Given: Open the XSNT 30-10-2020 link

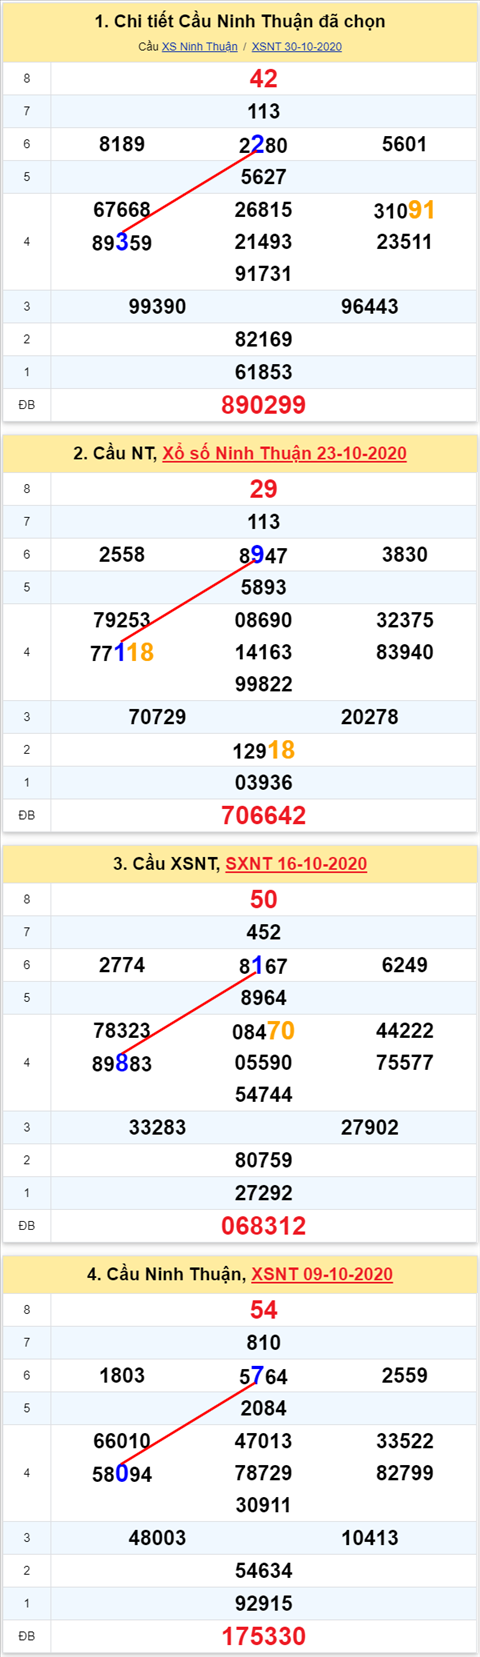Looking at the screenshot, I should [297, 47].
